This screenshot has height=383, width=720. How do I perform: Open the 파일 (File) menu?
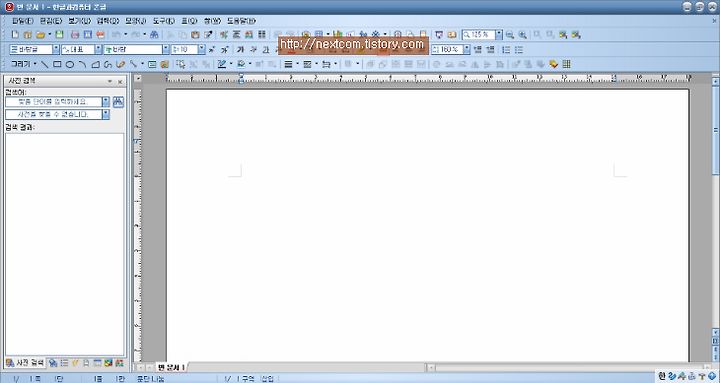[x=22, y=21]
